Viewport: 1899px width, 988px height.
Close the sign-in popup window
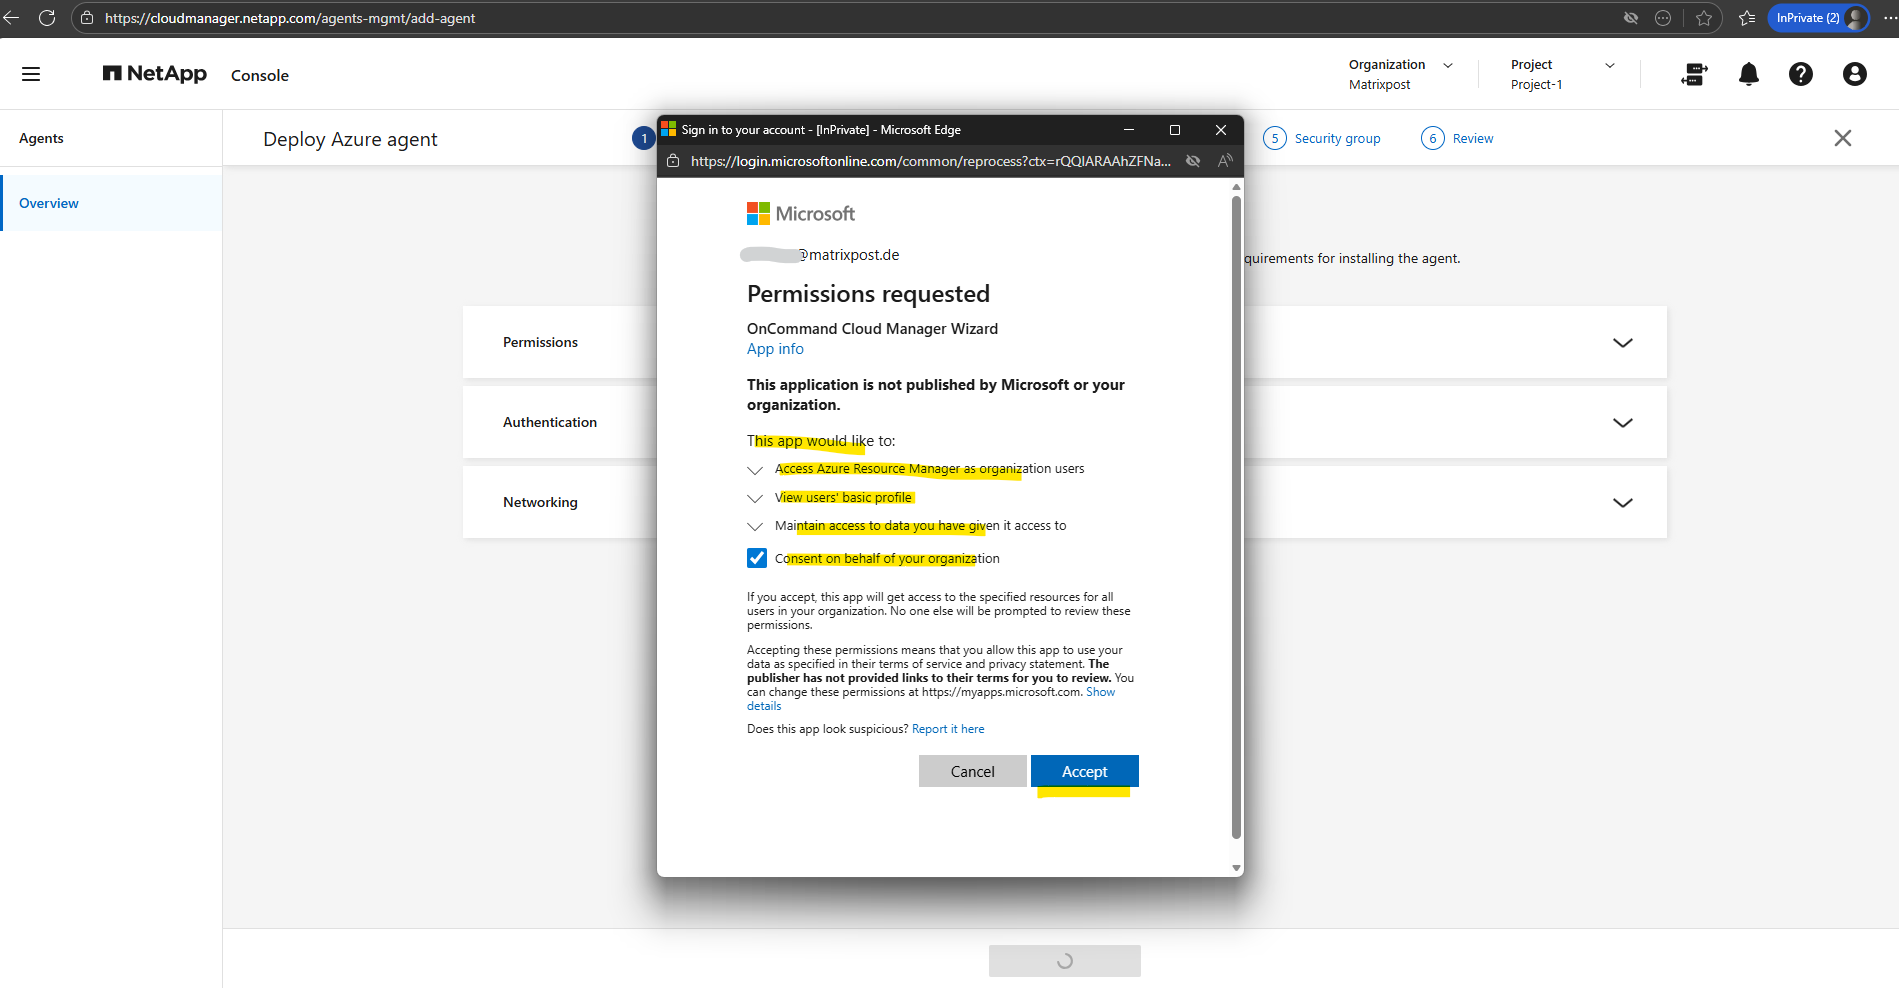tap(1221, 130)
